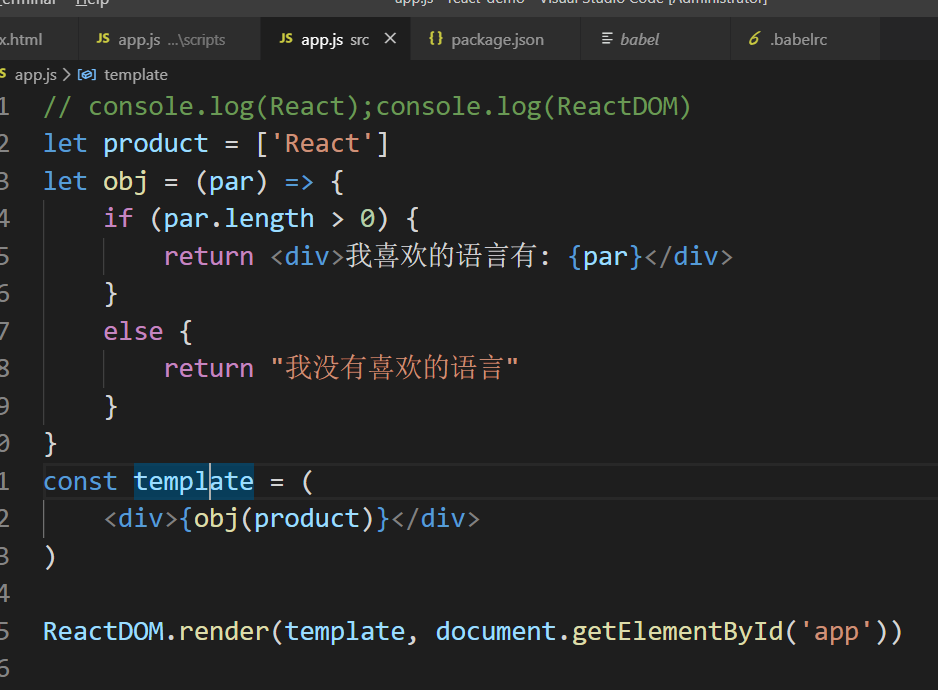Click the 'app' string argument
This screenshot has width=938, height=690.
[836, 632]
